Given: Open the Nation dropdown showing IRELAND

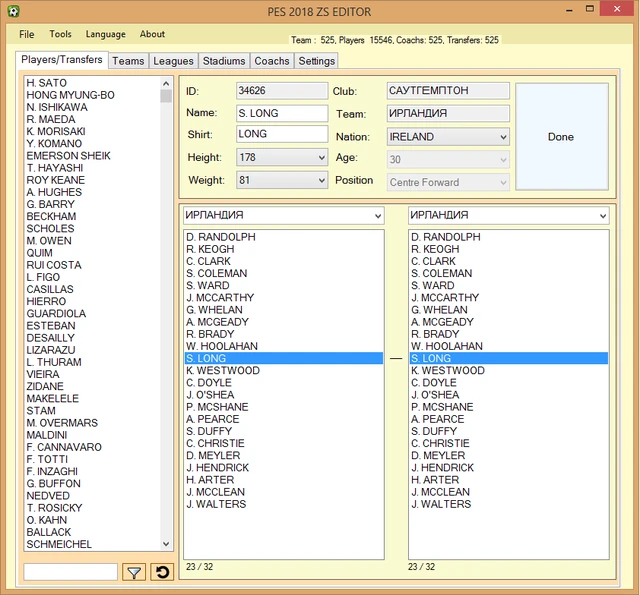Looking at the screenshot, I should (x=448, y=137).
